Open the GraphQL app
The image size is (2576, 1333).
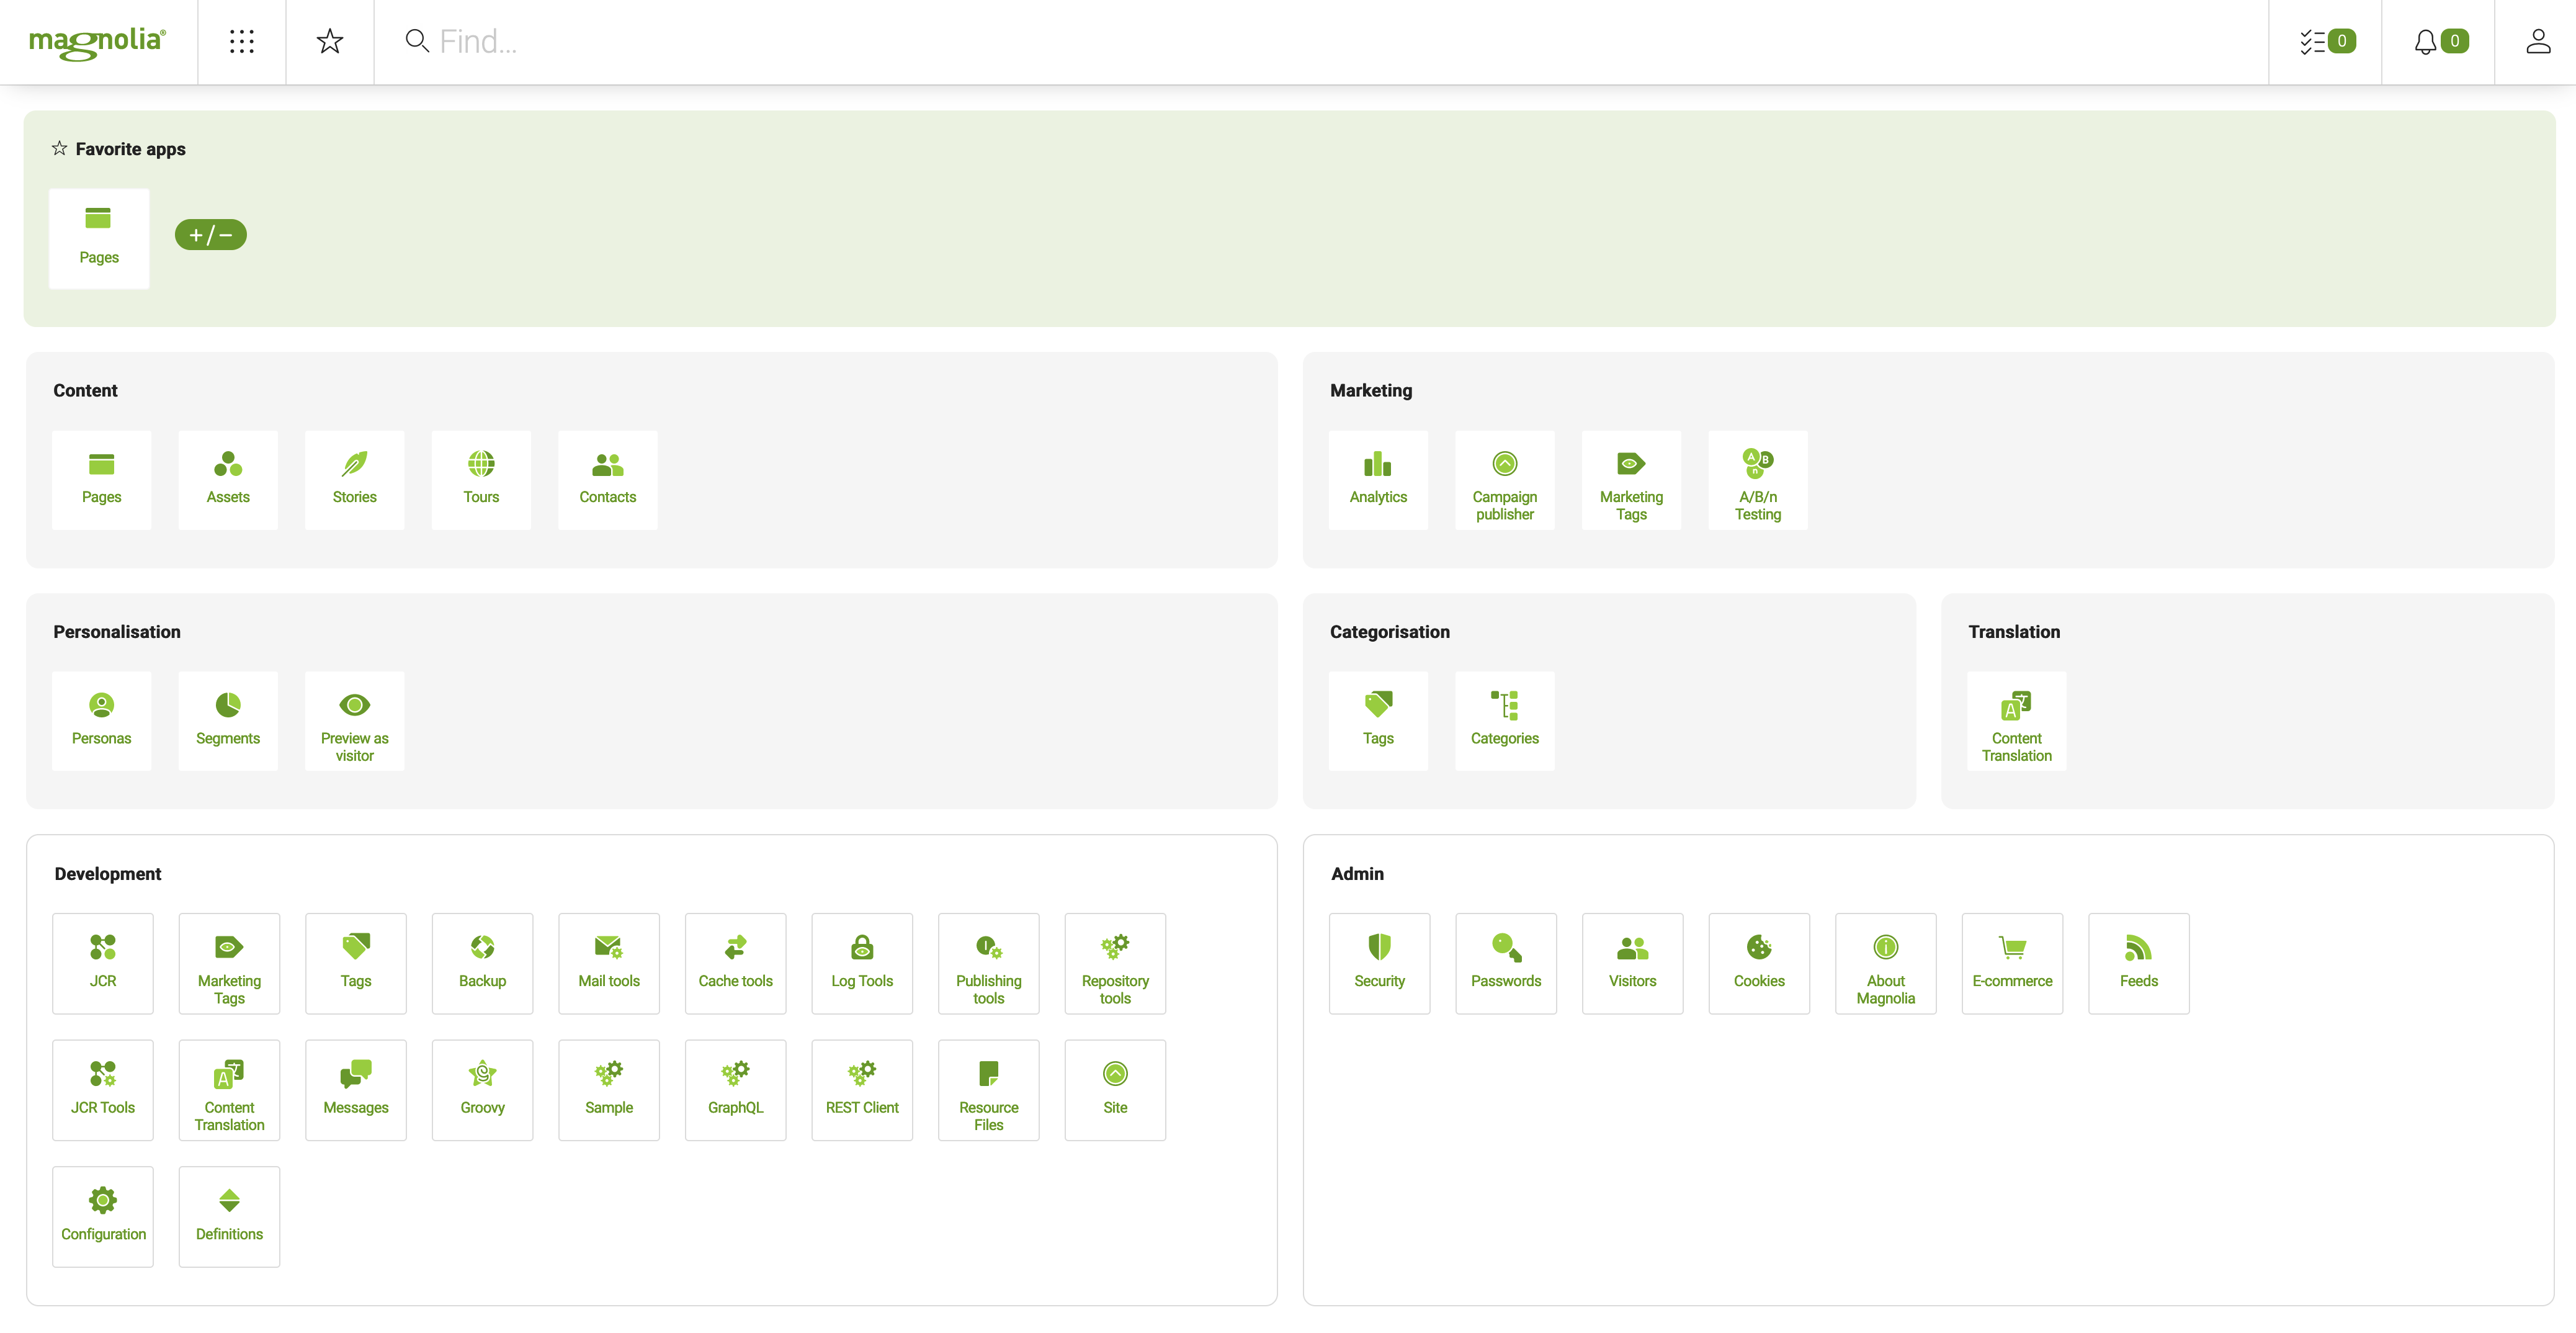click(736, 1090)
